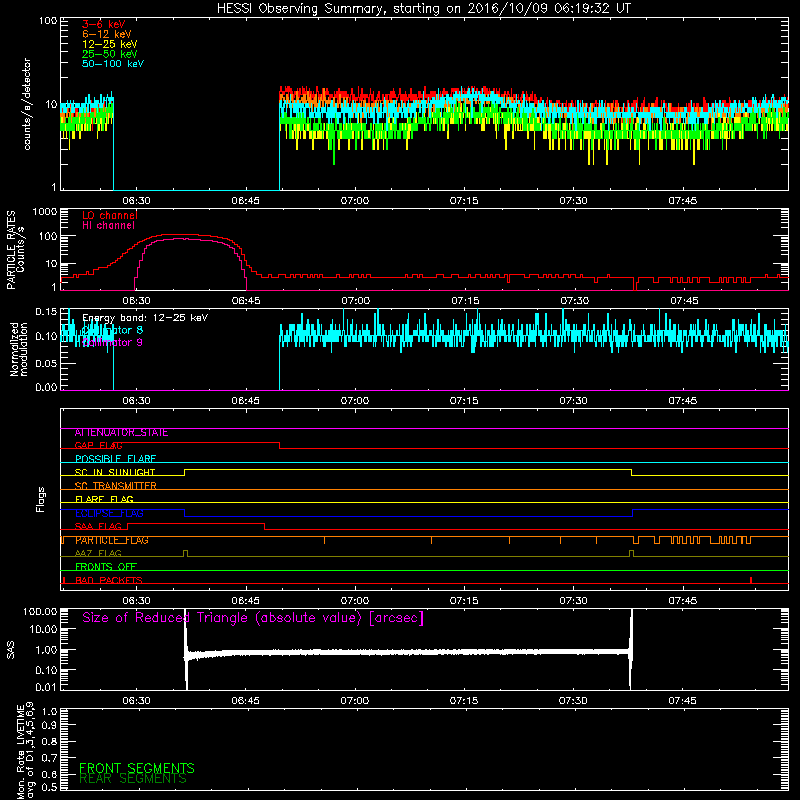
Task: Select the 6-12 keV legend label
Action: 107,34
